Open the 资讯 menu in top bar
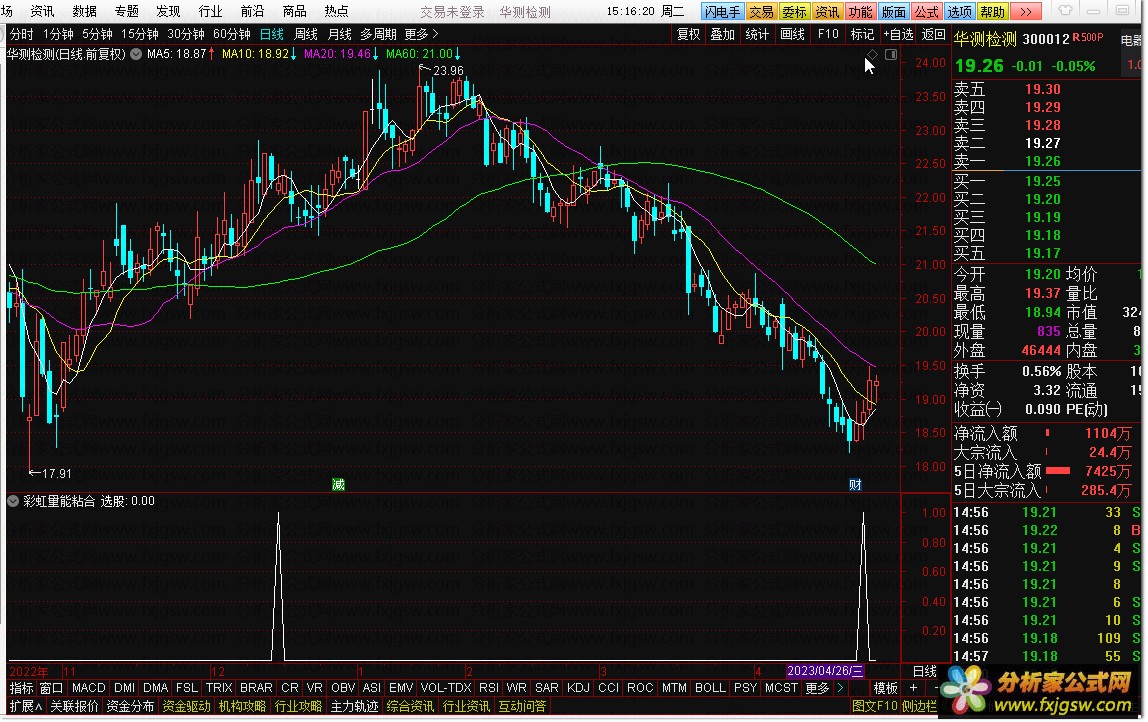 [x=42, y=12]
